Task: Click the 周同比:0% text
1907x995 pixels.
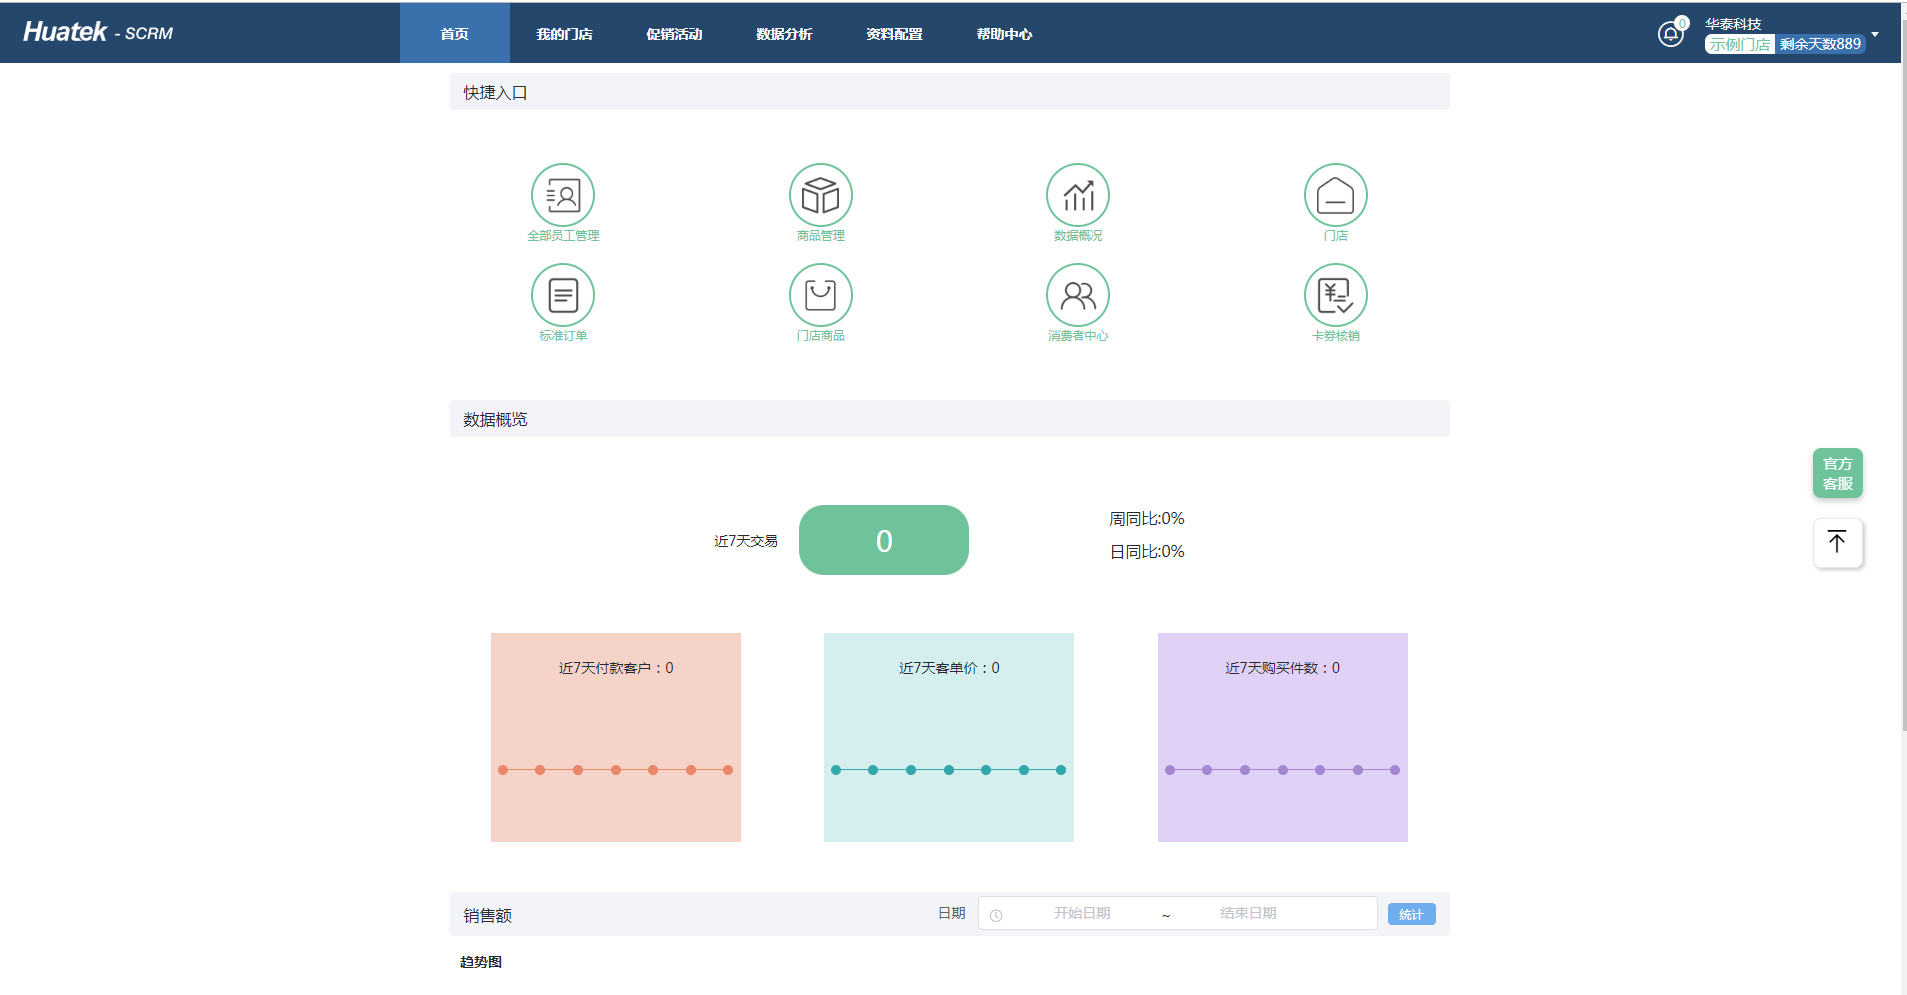Action: (1147, 518)
